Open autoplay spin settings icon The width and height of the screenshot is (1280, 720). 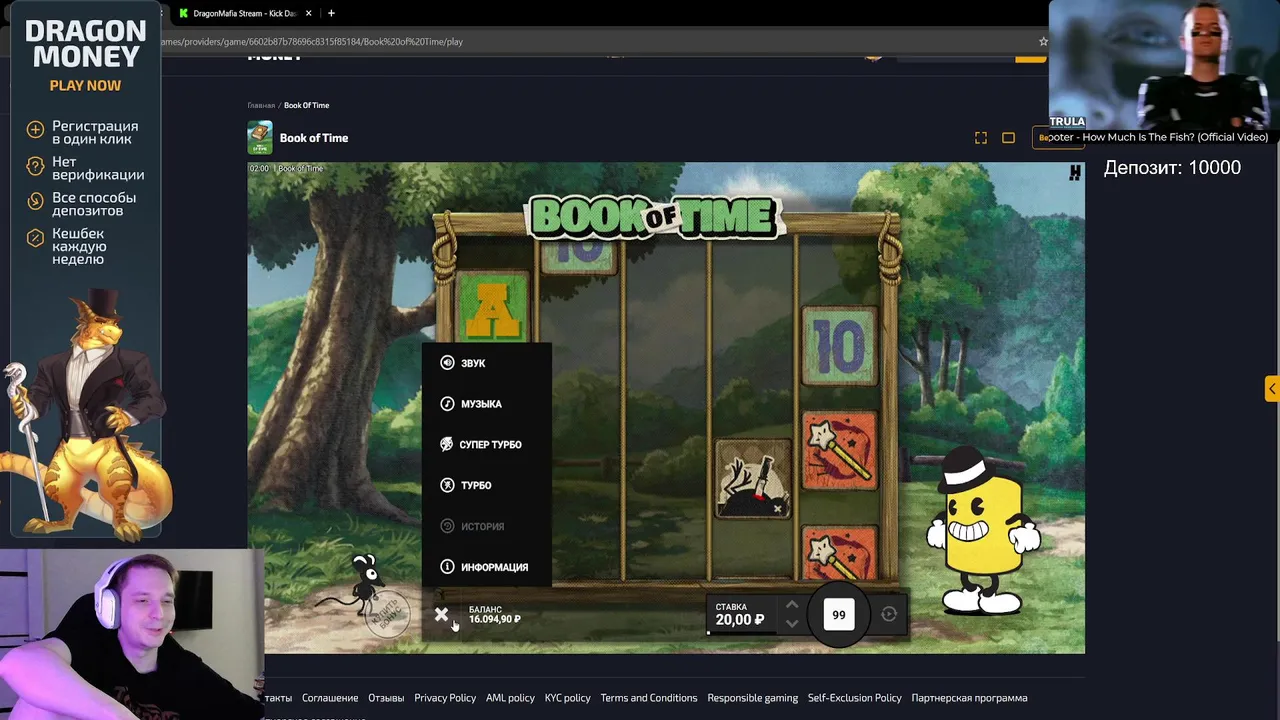tap(889, 614)
